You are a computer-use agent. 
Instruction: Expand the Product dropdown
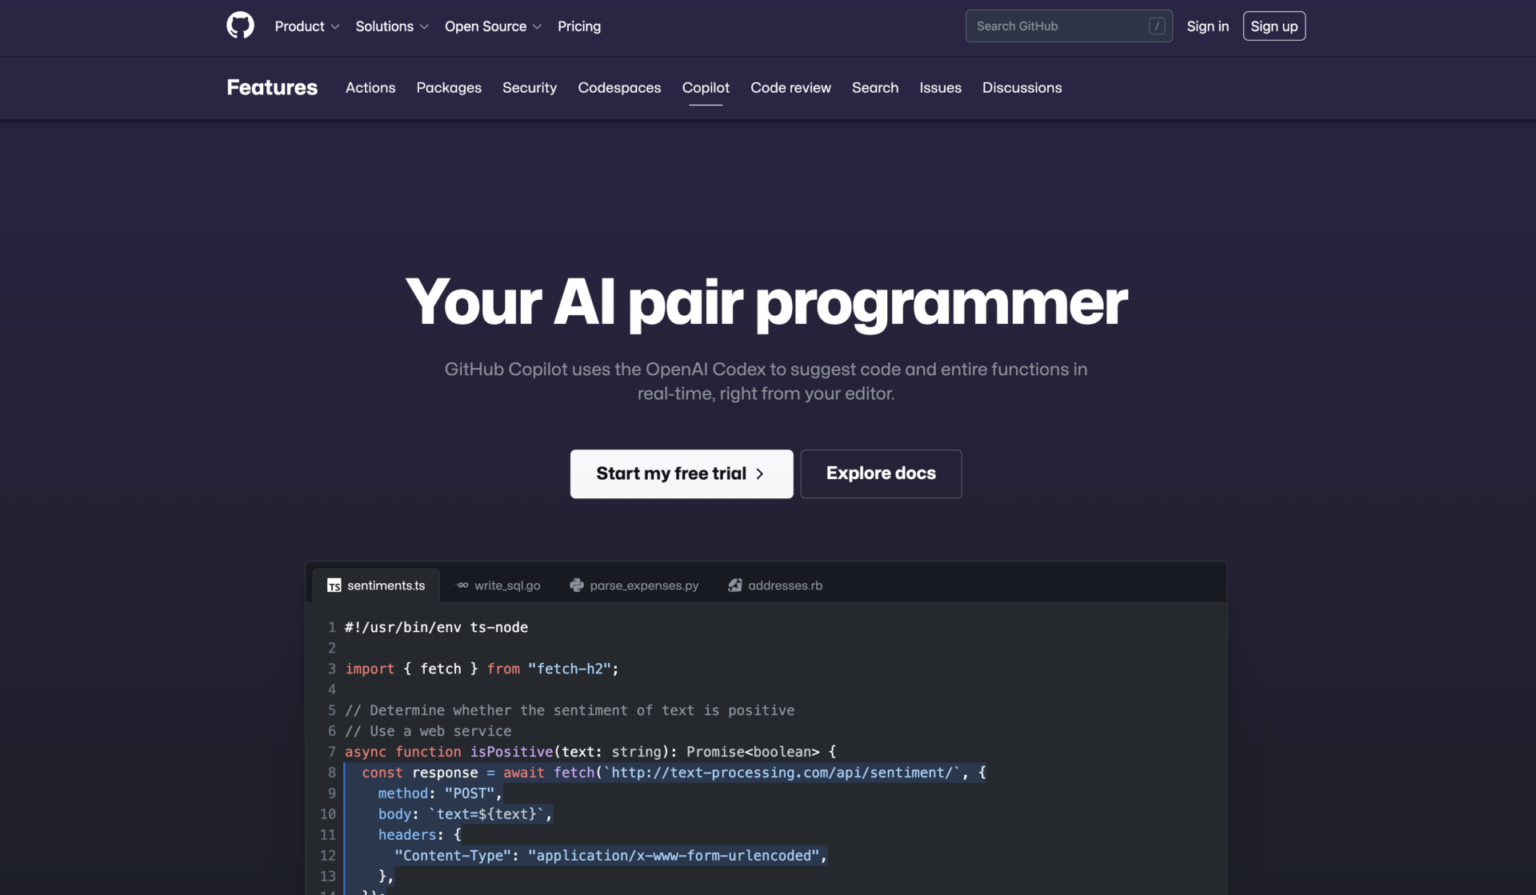tap(306, 26)
